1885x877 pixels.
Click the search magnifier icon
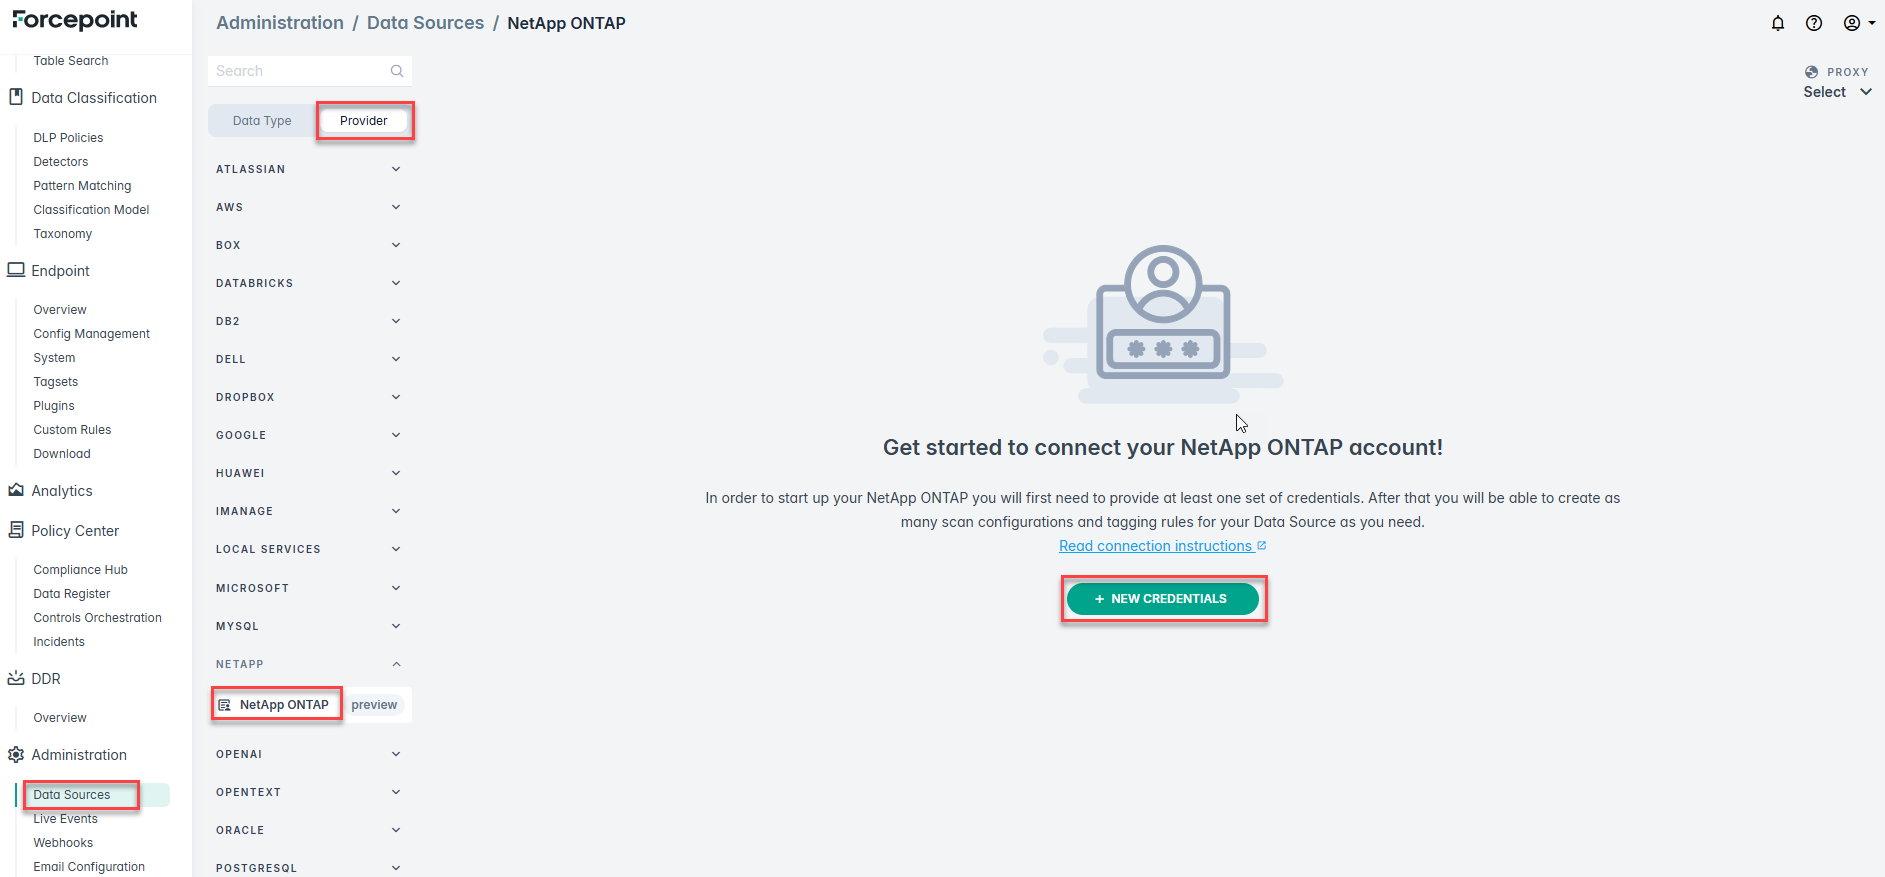point(397,71)
